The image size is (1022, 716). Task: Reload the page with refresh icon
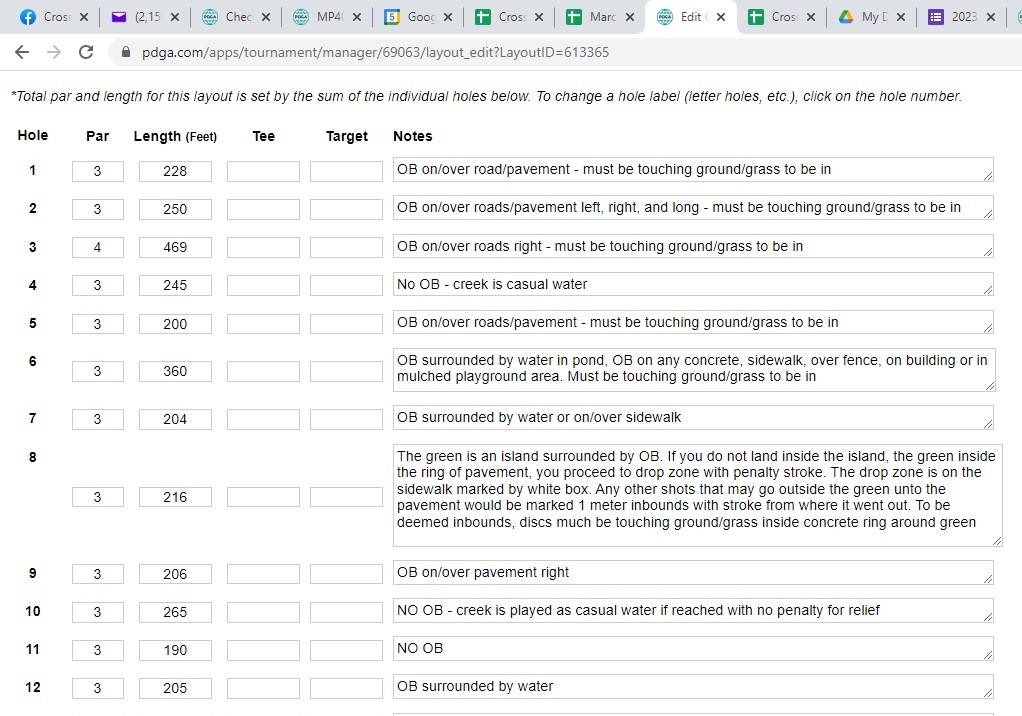(86, 52)
